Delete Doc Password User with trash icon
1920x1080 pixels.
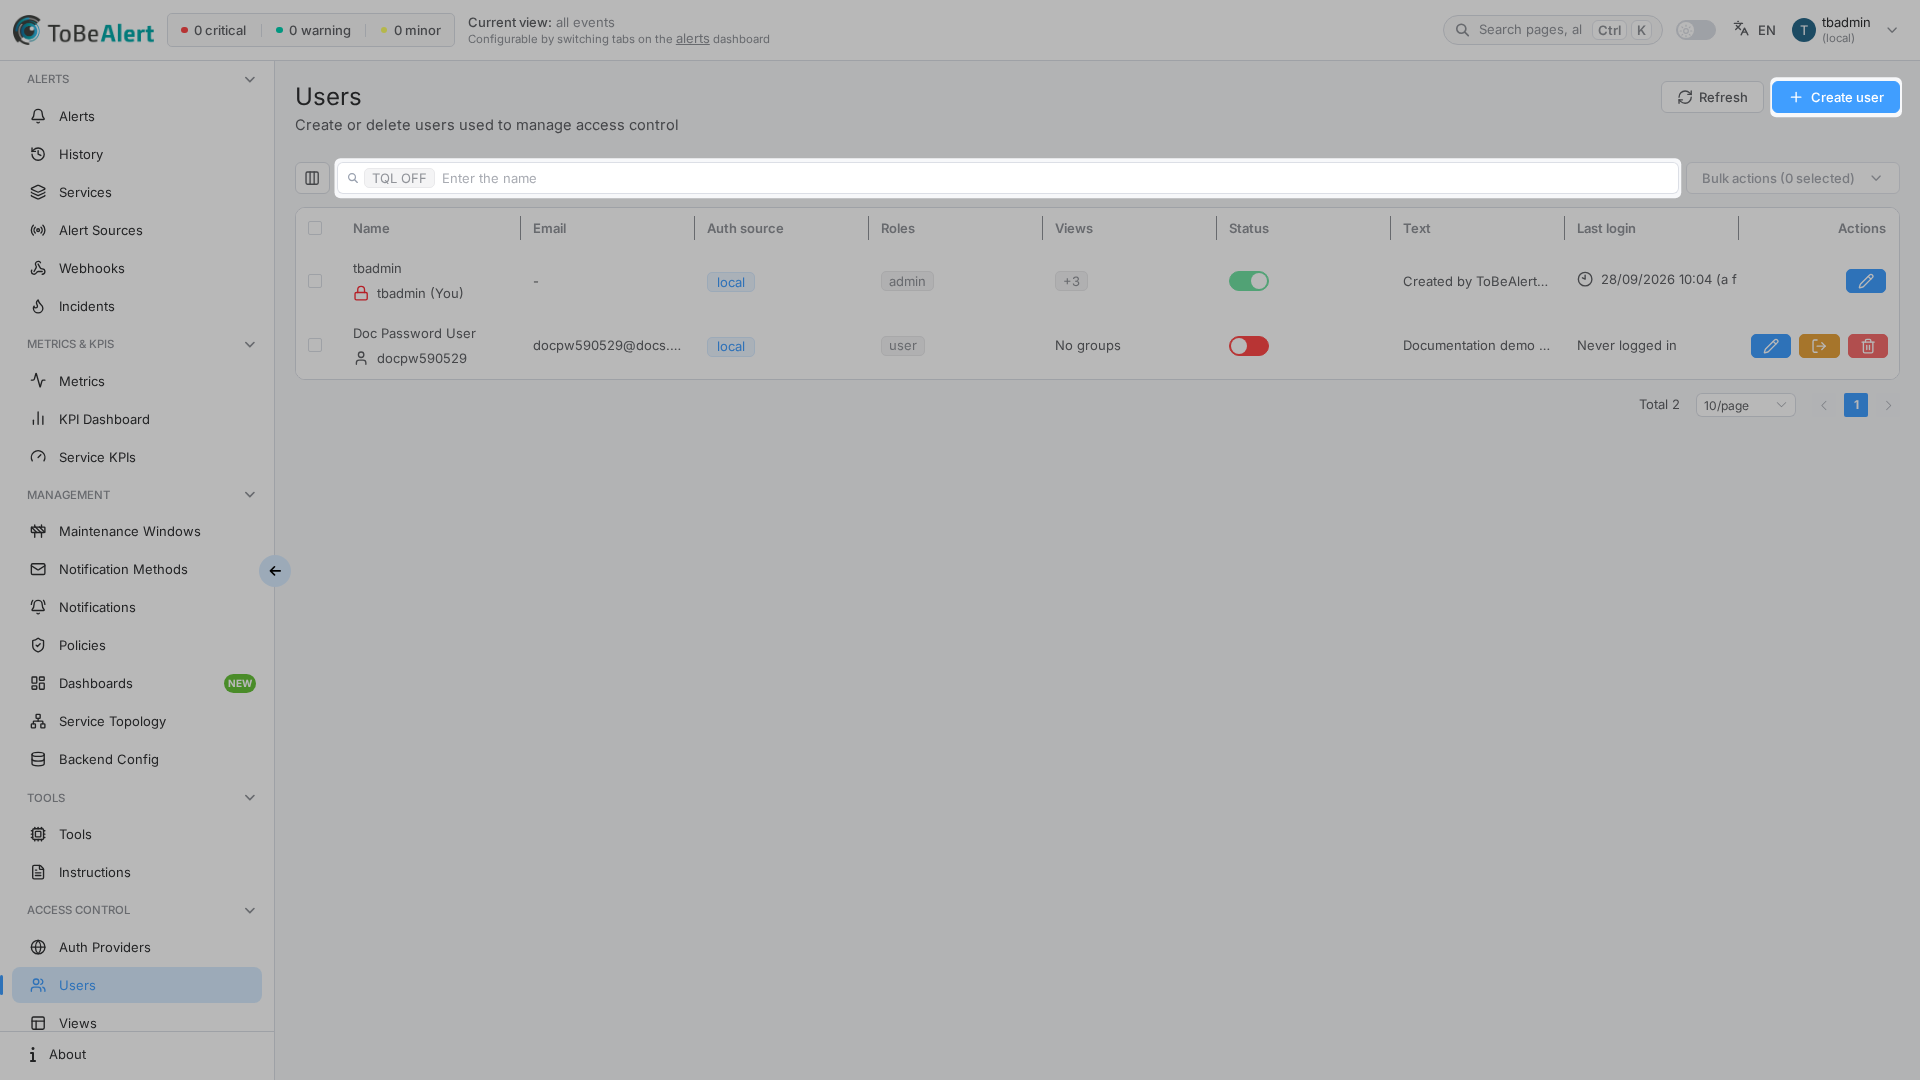point(1867,346)
